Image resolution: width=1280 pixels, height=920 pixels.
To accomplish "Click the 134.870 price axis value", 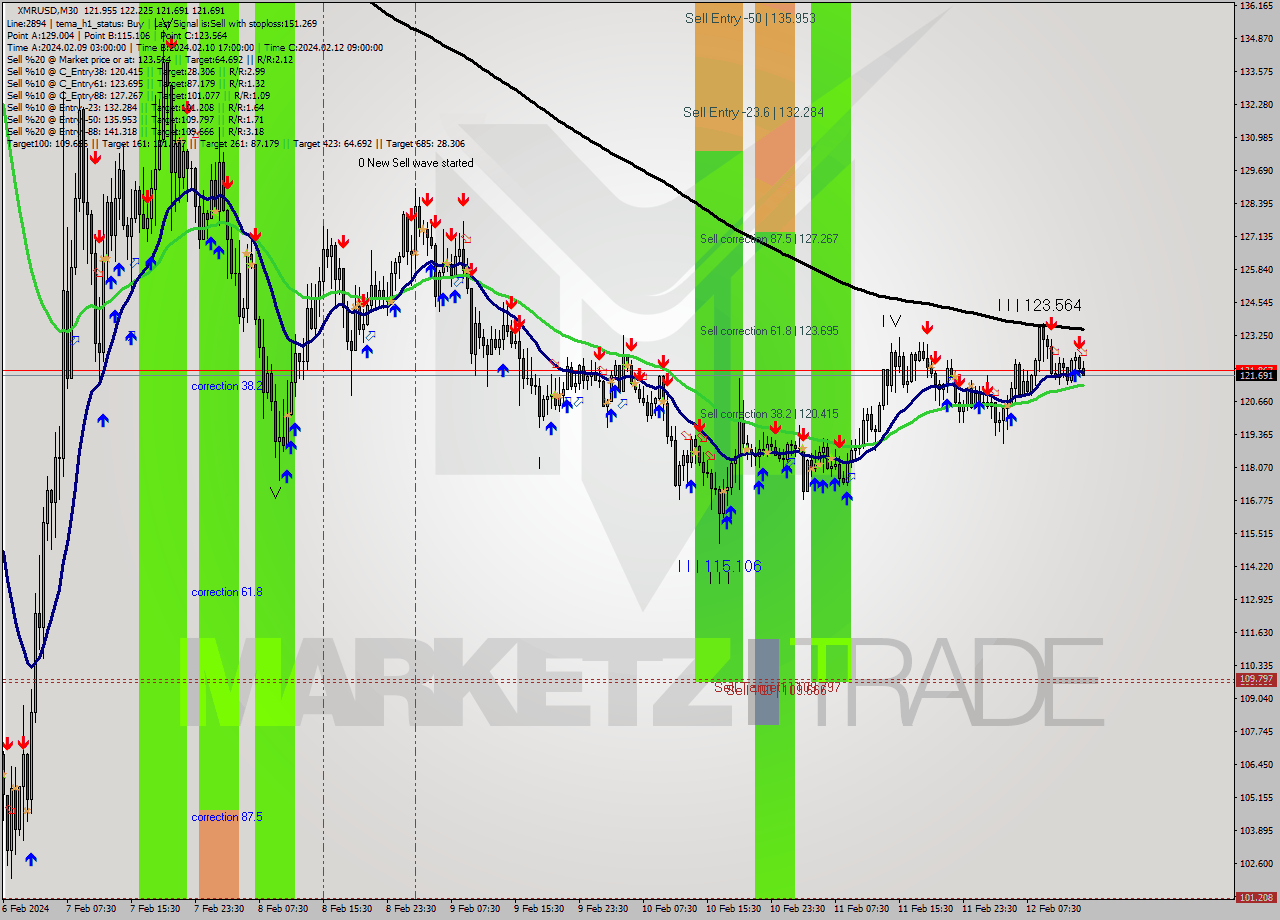I will point(1257,39).
